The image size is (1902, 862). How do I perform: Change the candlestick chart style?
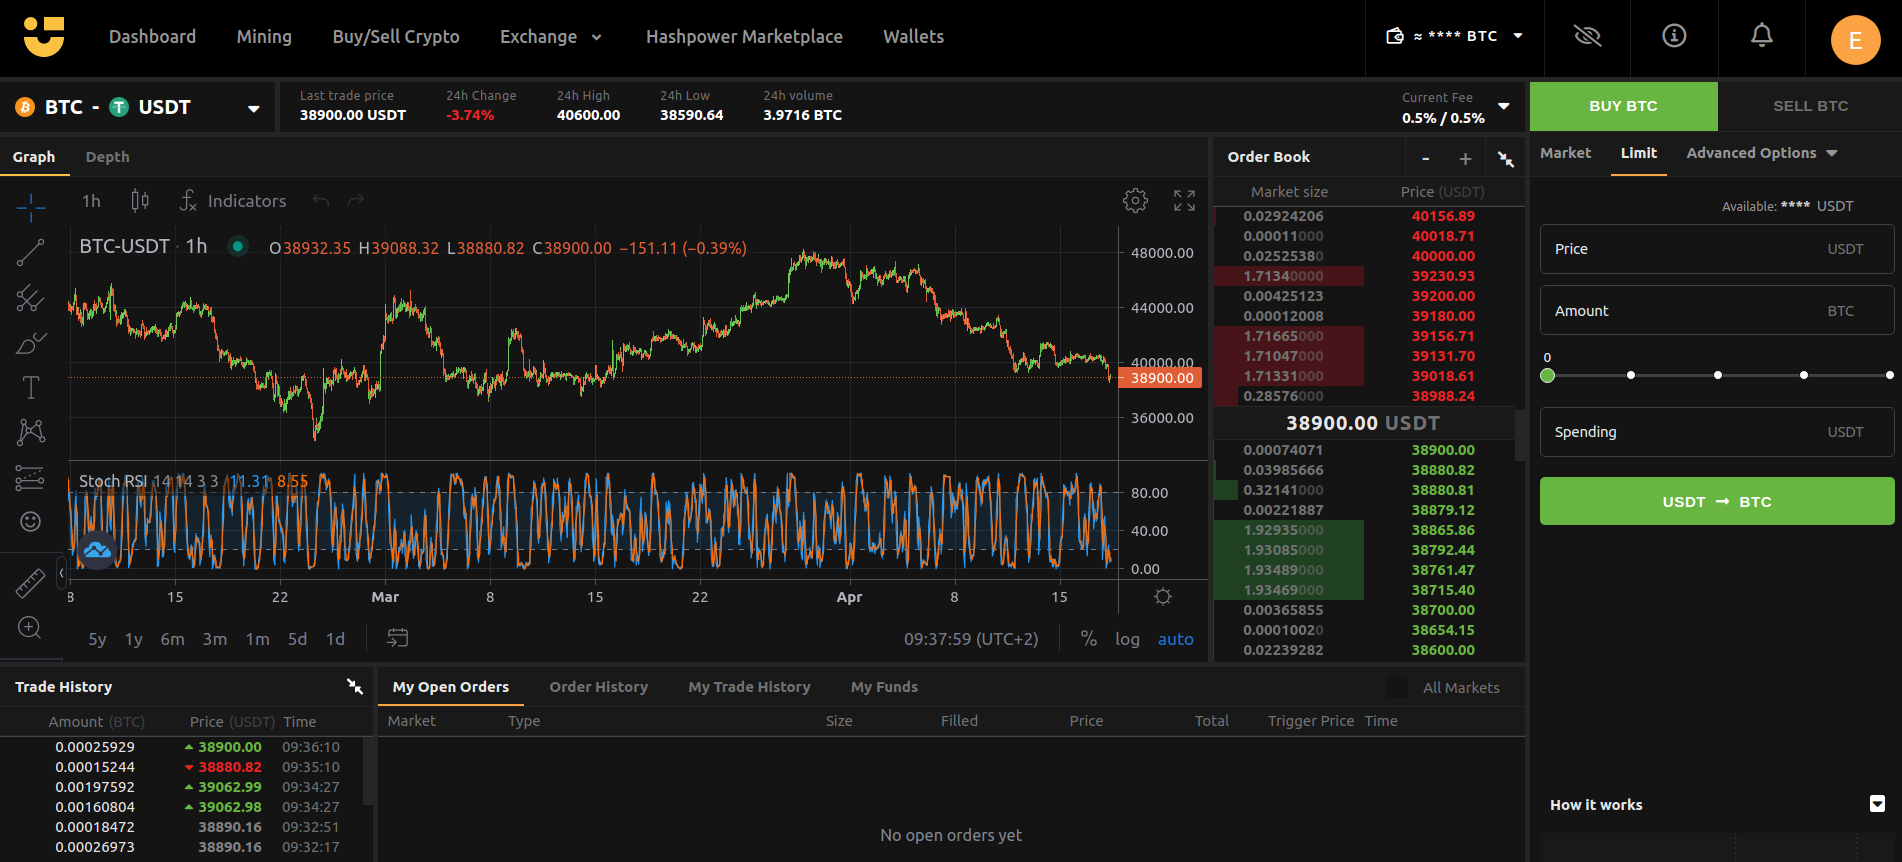coord(140,201)
